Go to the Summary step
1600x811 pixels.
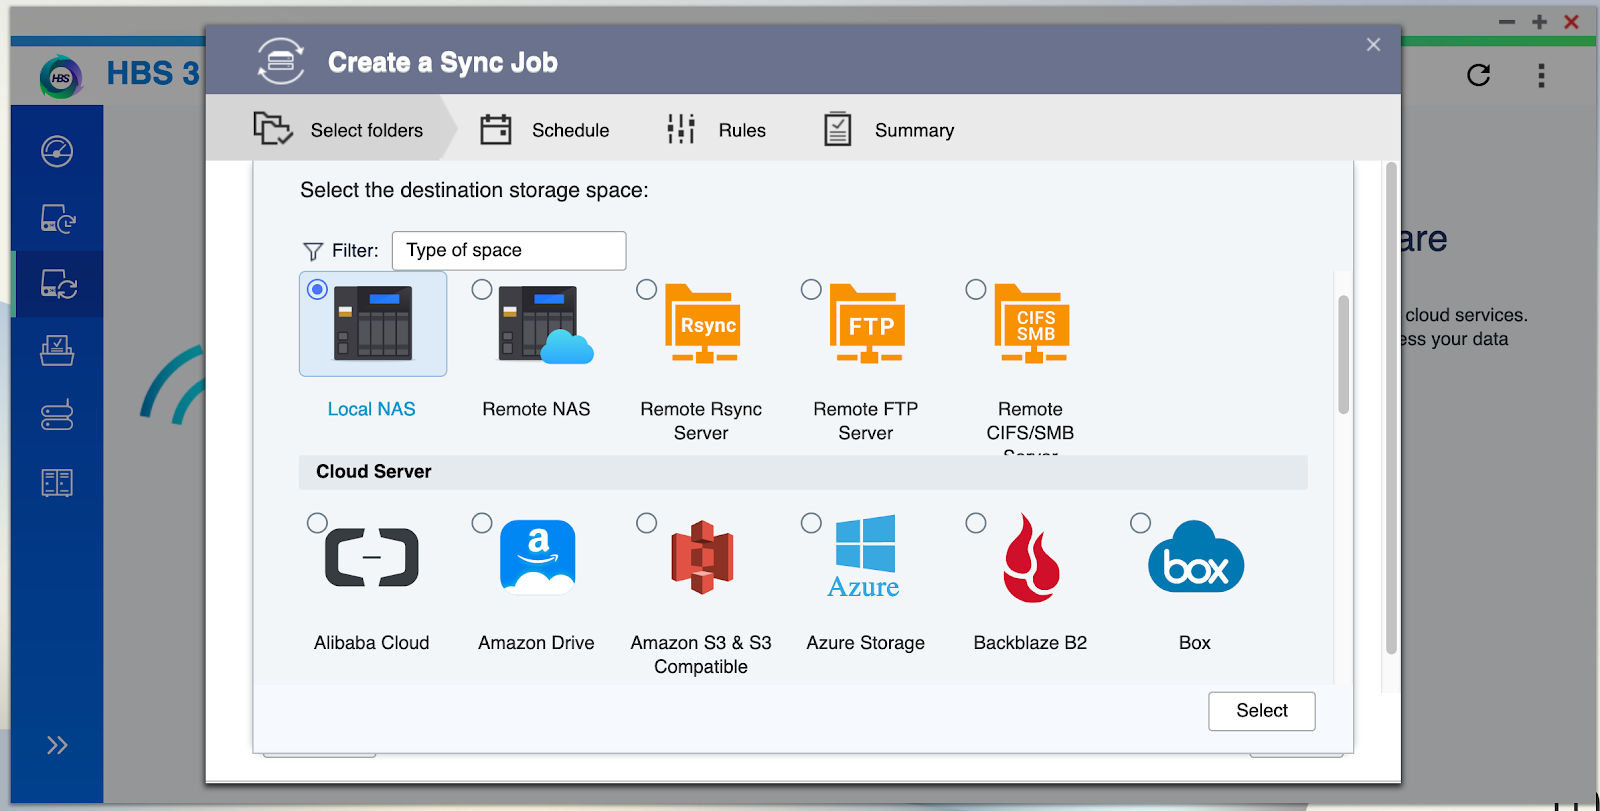coord(888,130)
